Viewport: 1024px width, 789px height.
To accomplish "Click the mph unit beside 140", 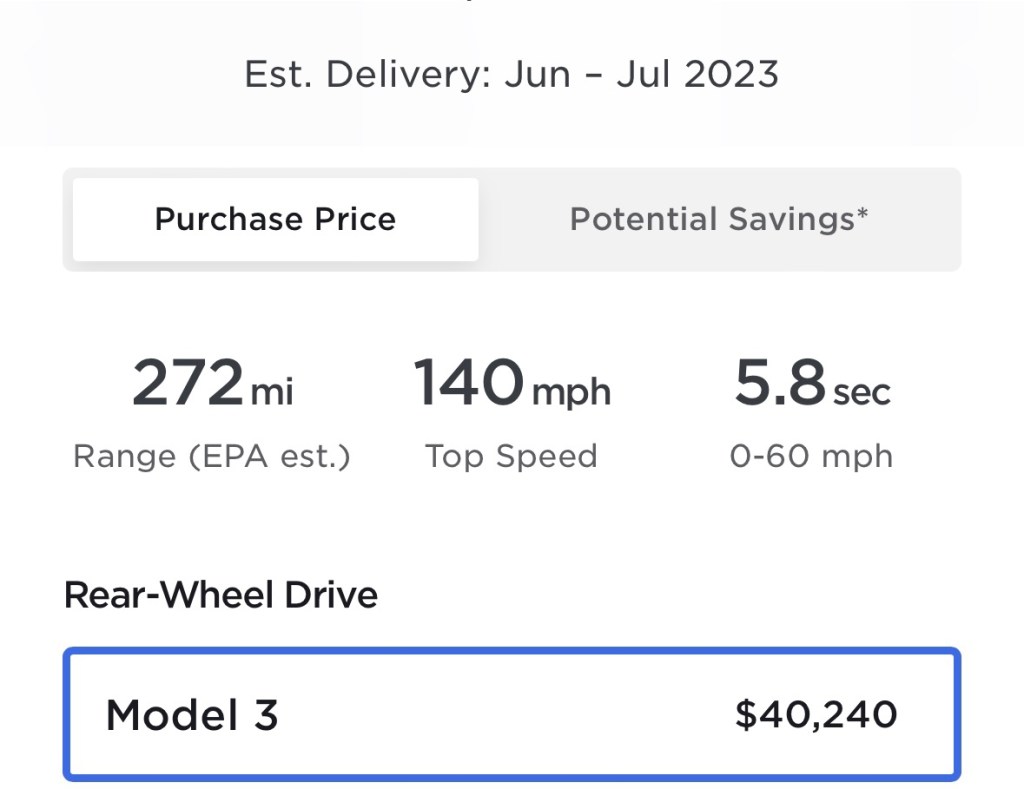I will point(571,392).
